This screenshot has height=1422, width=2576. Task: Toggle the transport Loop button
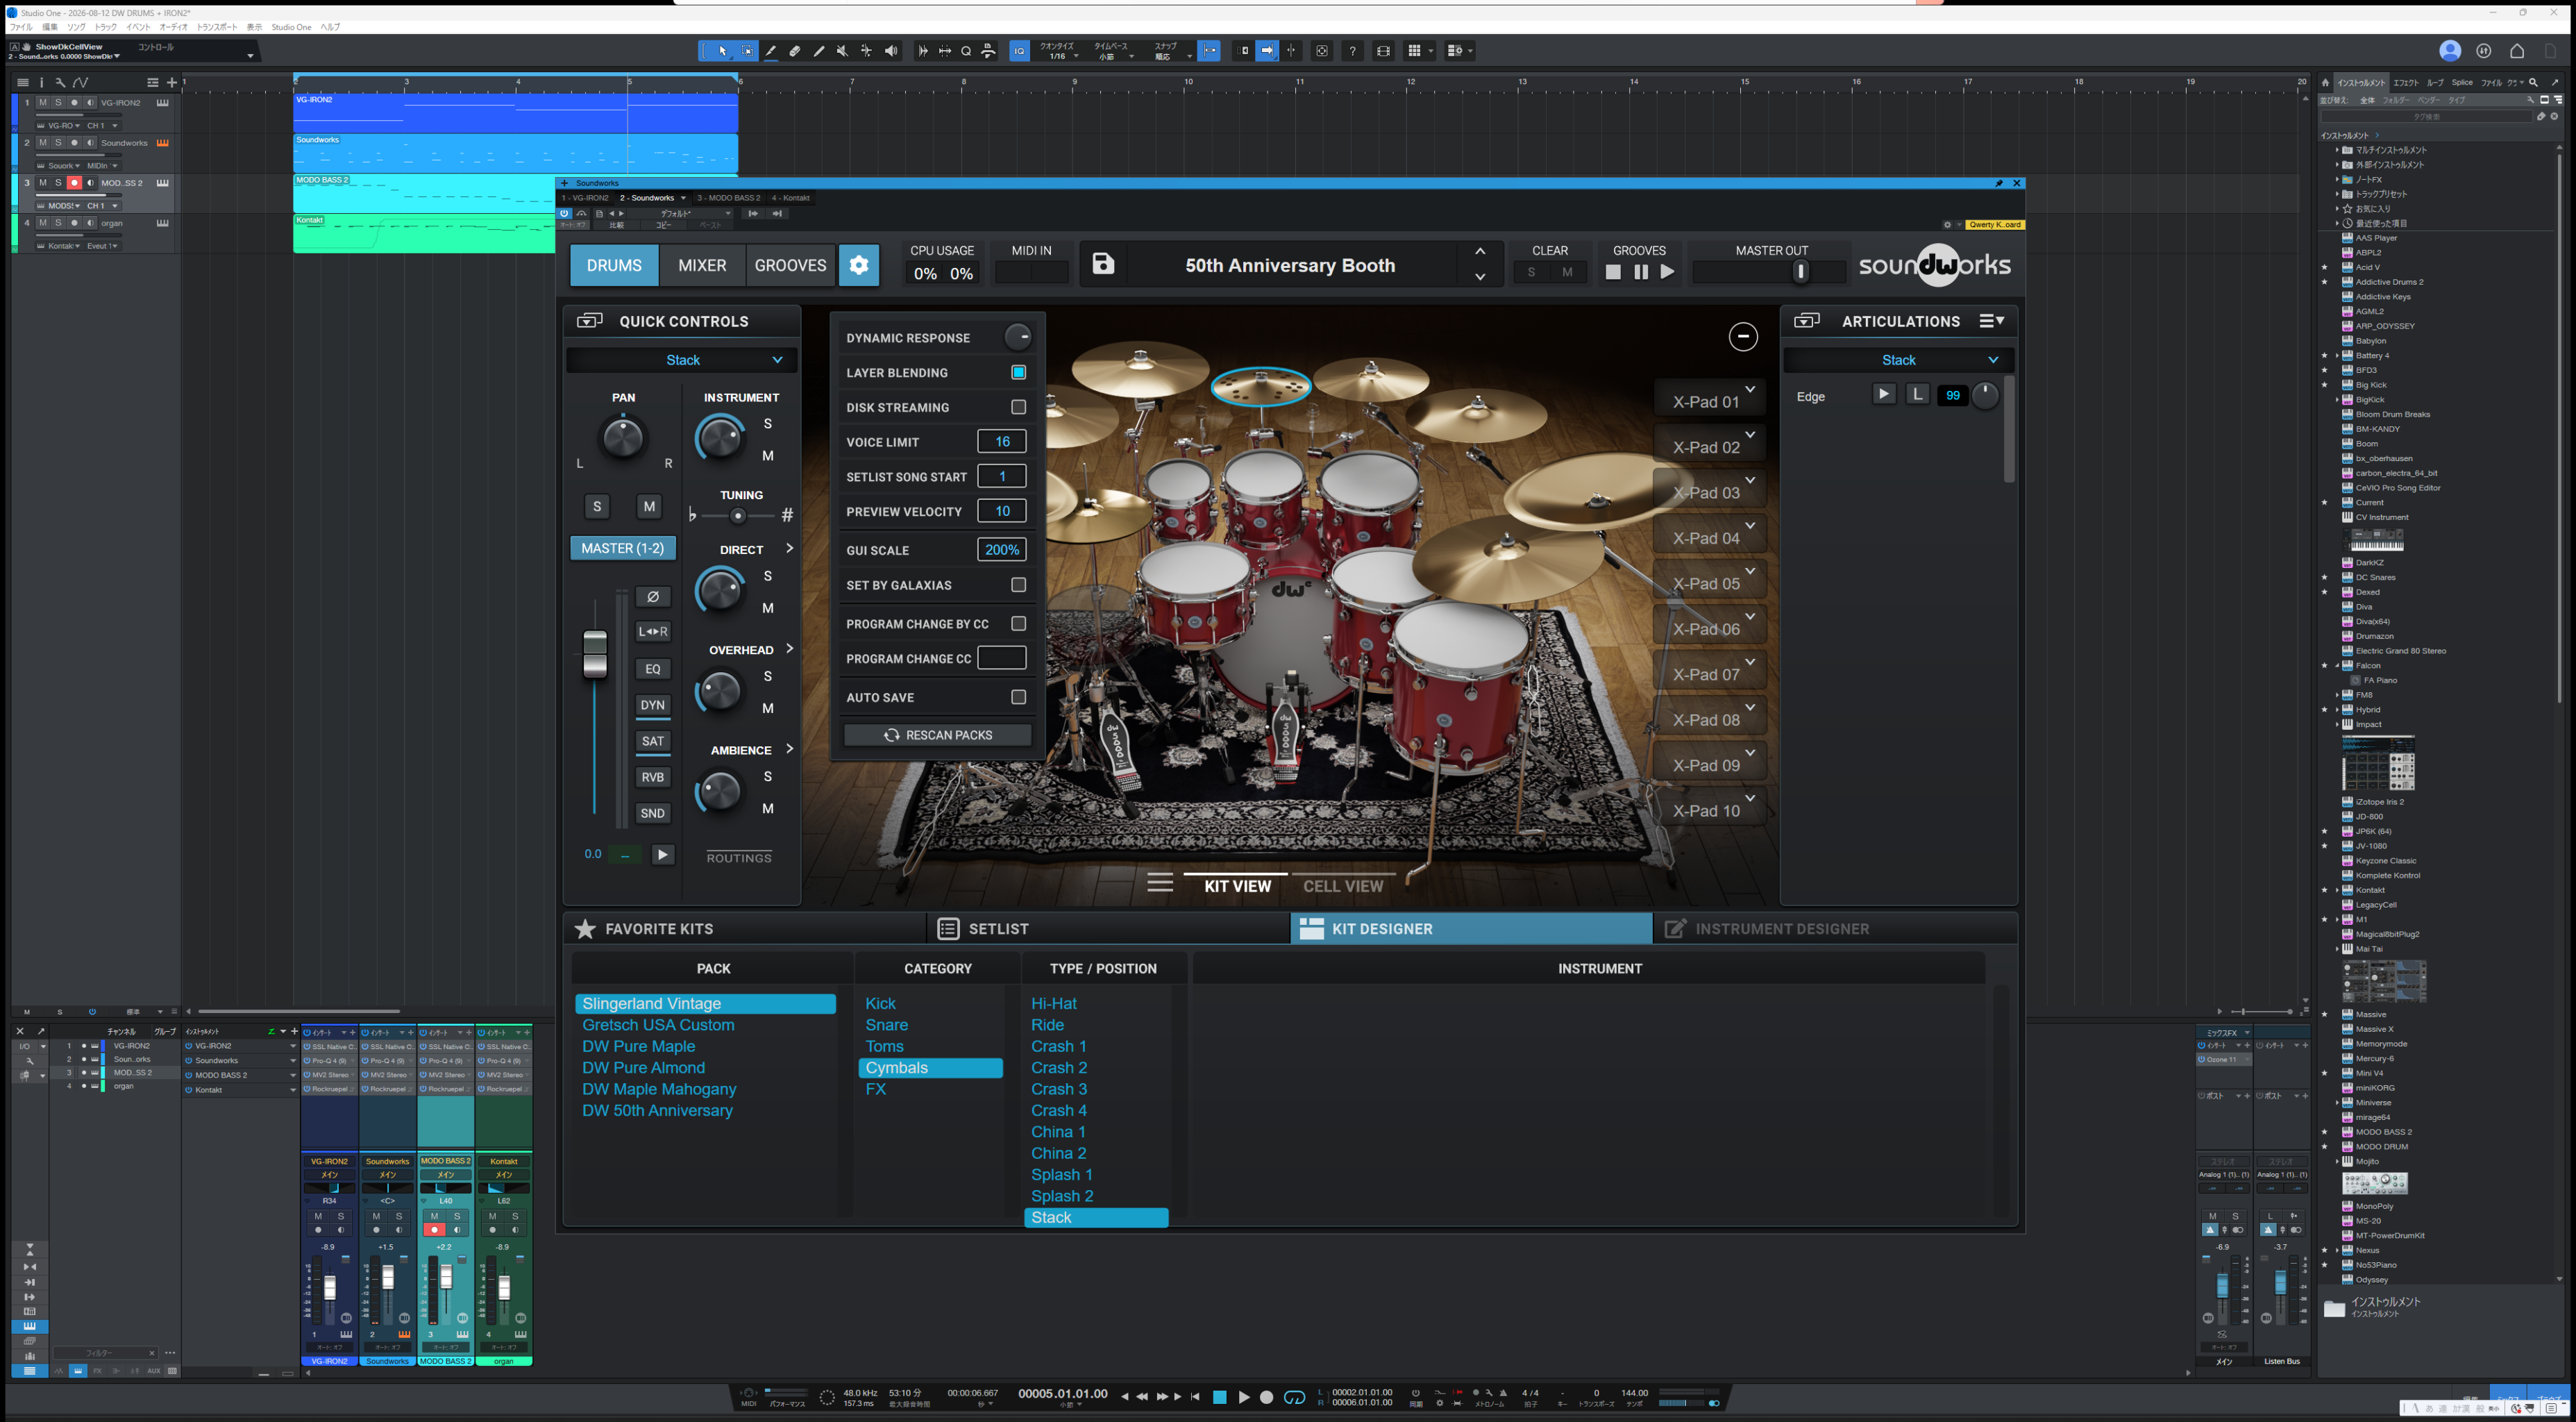pos(1294,1397)
